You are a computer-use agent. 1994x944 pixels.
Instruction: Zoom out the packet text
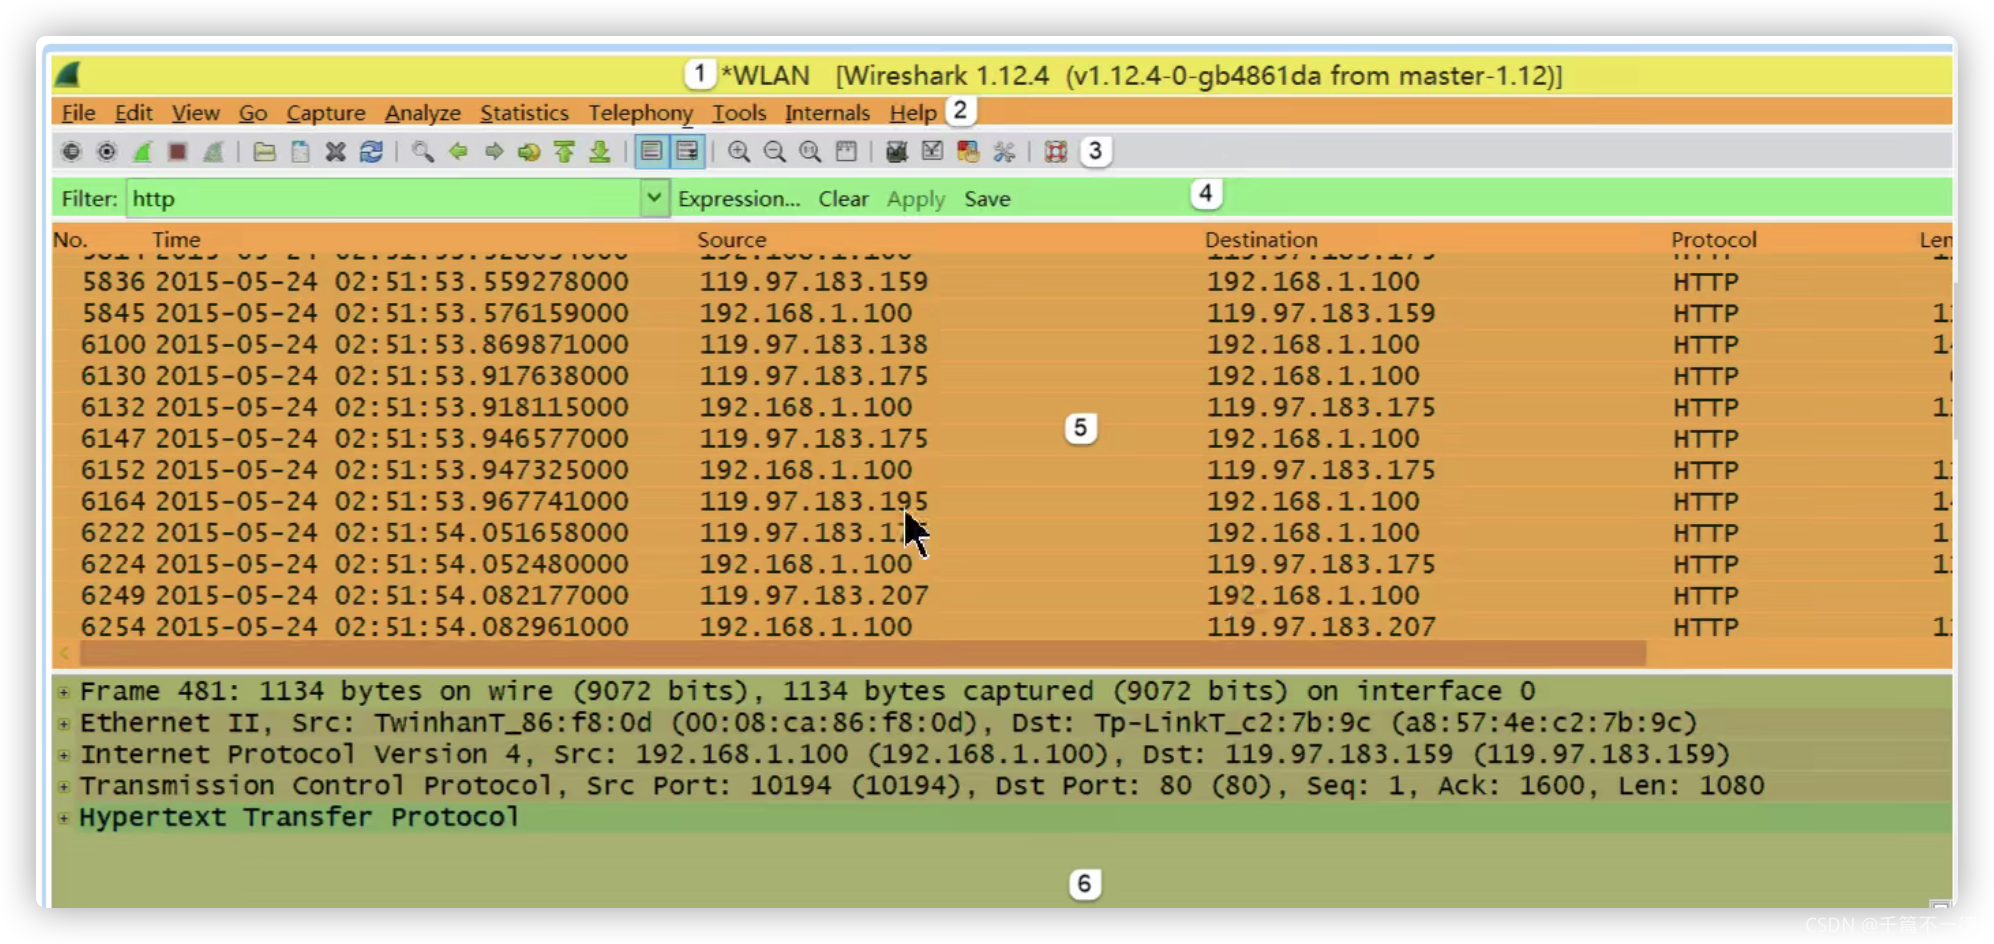point(774,152)
